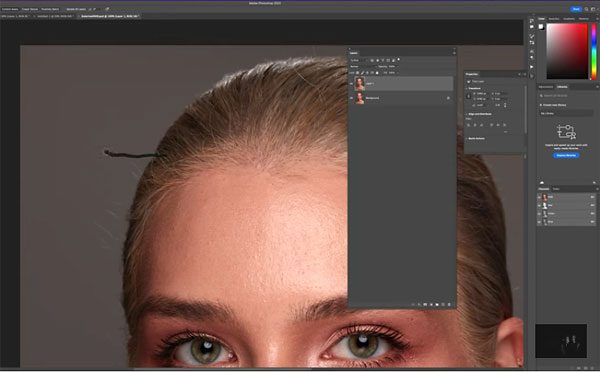Filter layers by type layers icon

click(383, 60)
